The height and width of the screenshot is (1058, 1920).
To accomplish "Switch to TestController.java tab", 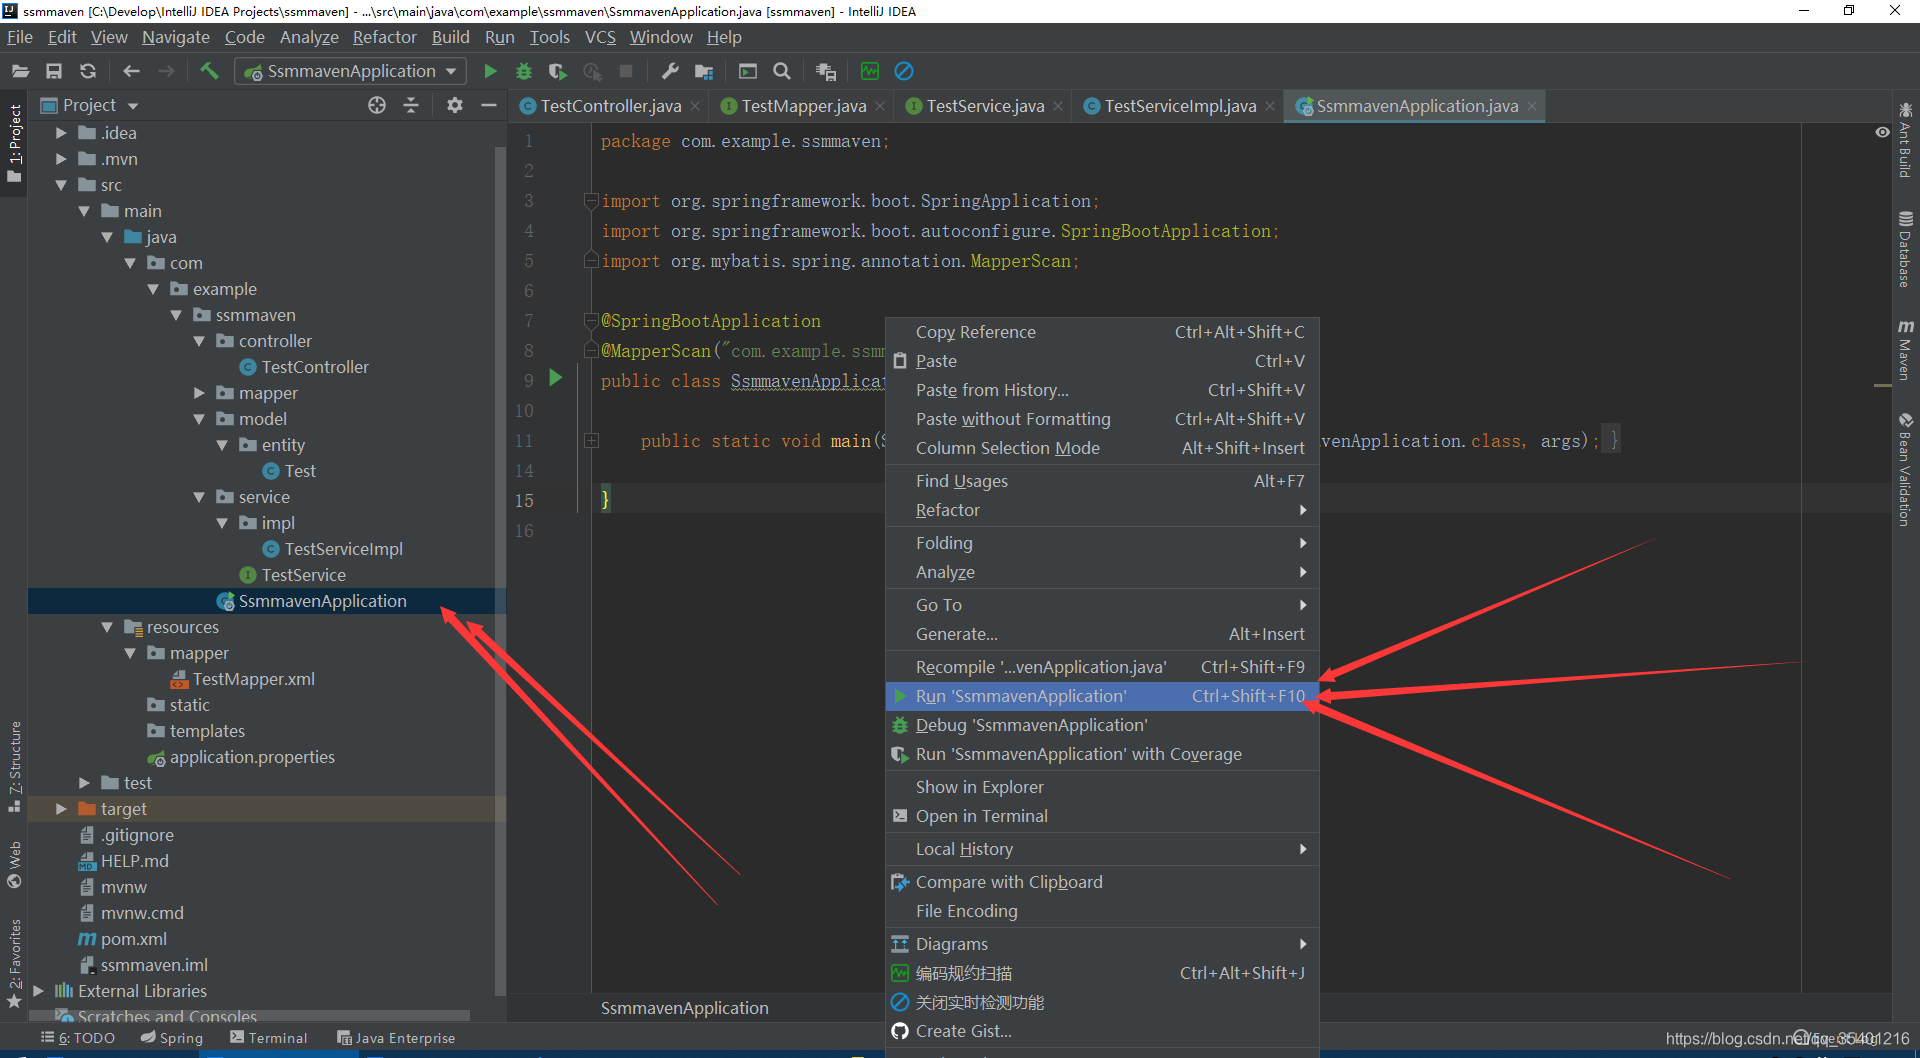I will click(610, 106).
